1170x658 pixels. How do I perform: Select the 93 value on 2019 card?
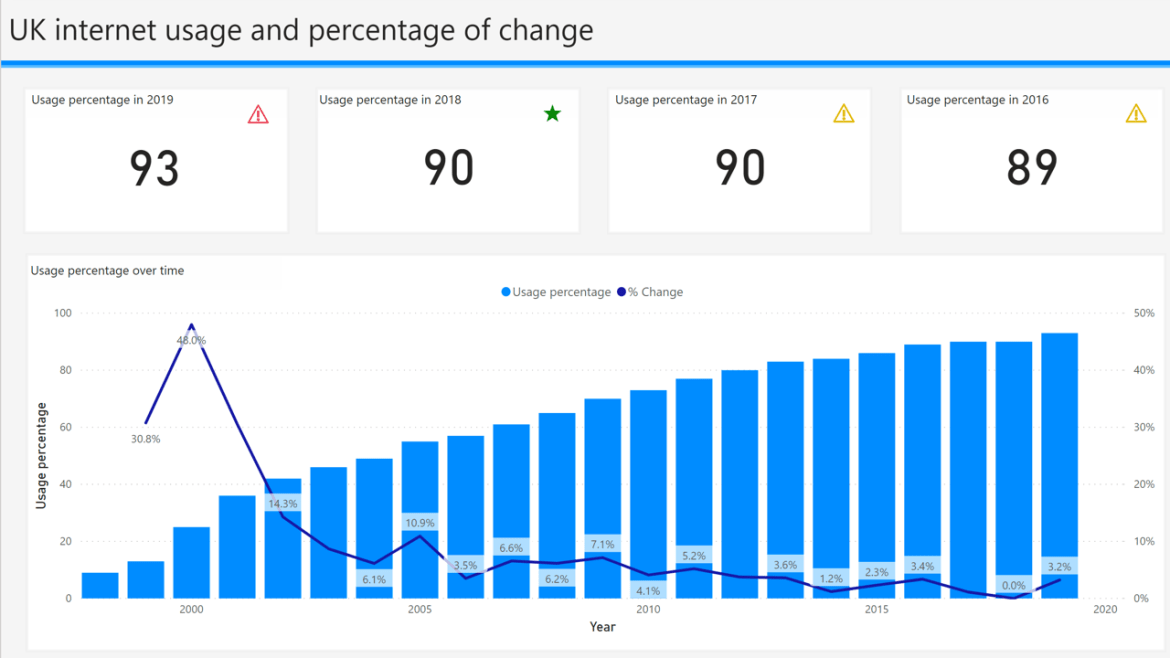[x=154, y=167]
